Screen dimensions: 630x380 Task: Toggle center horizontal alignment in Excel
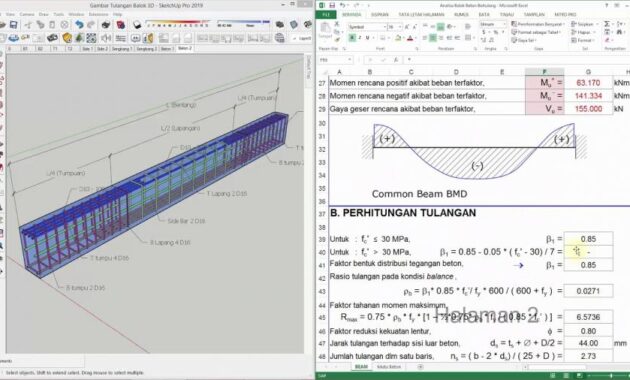coord(433,38)
